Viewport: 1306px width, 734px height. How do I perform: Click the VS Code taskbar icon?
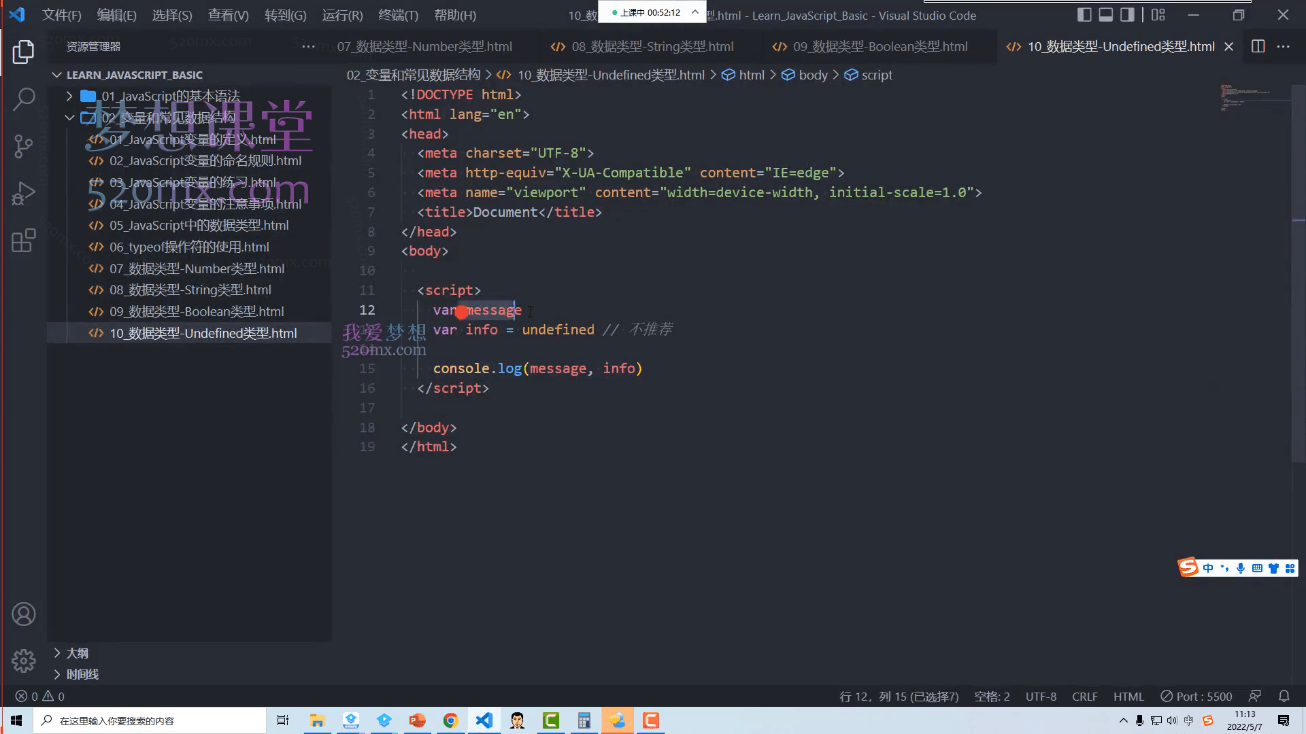click(x=484, y=720)
